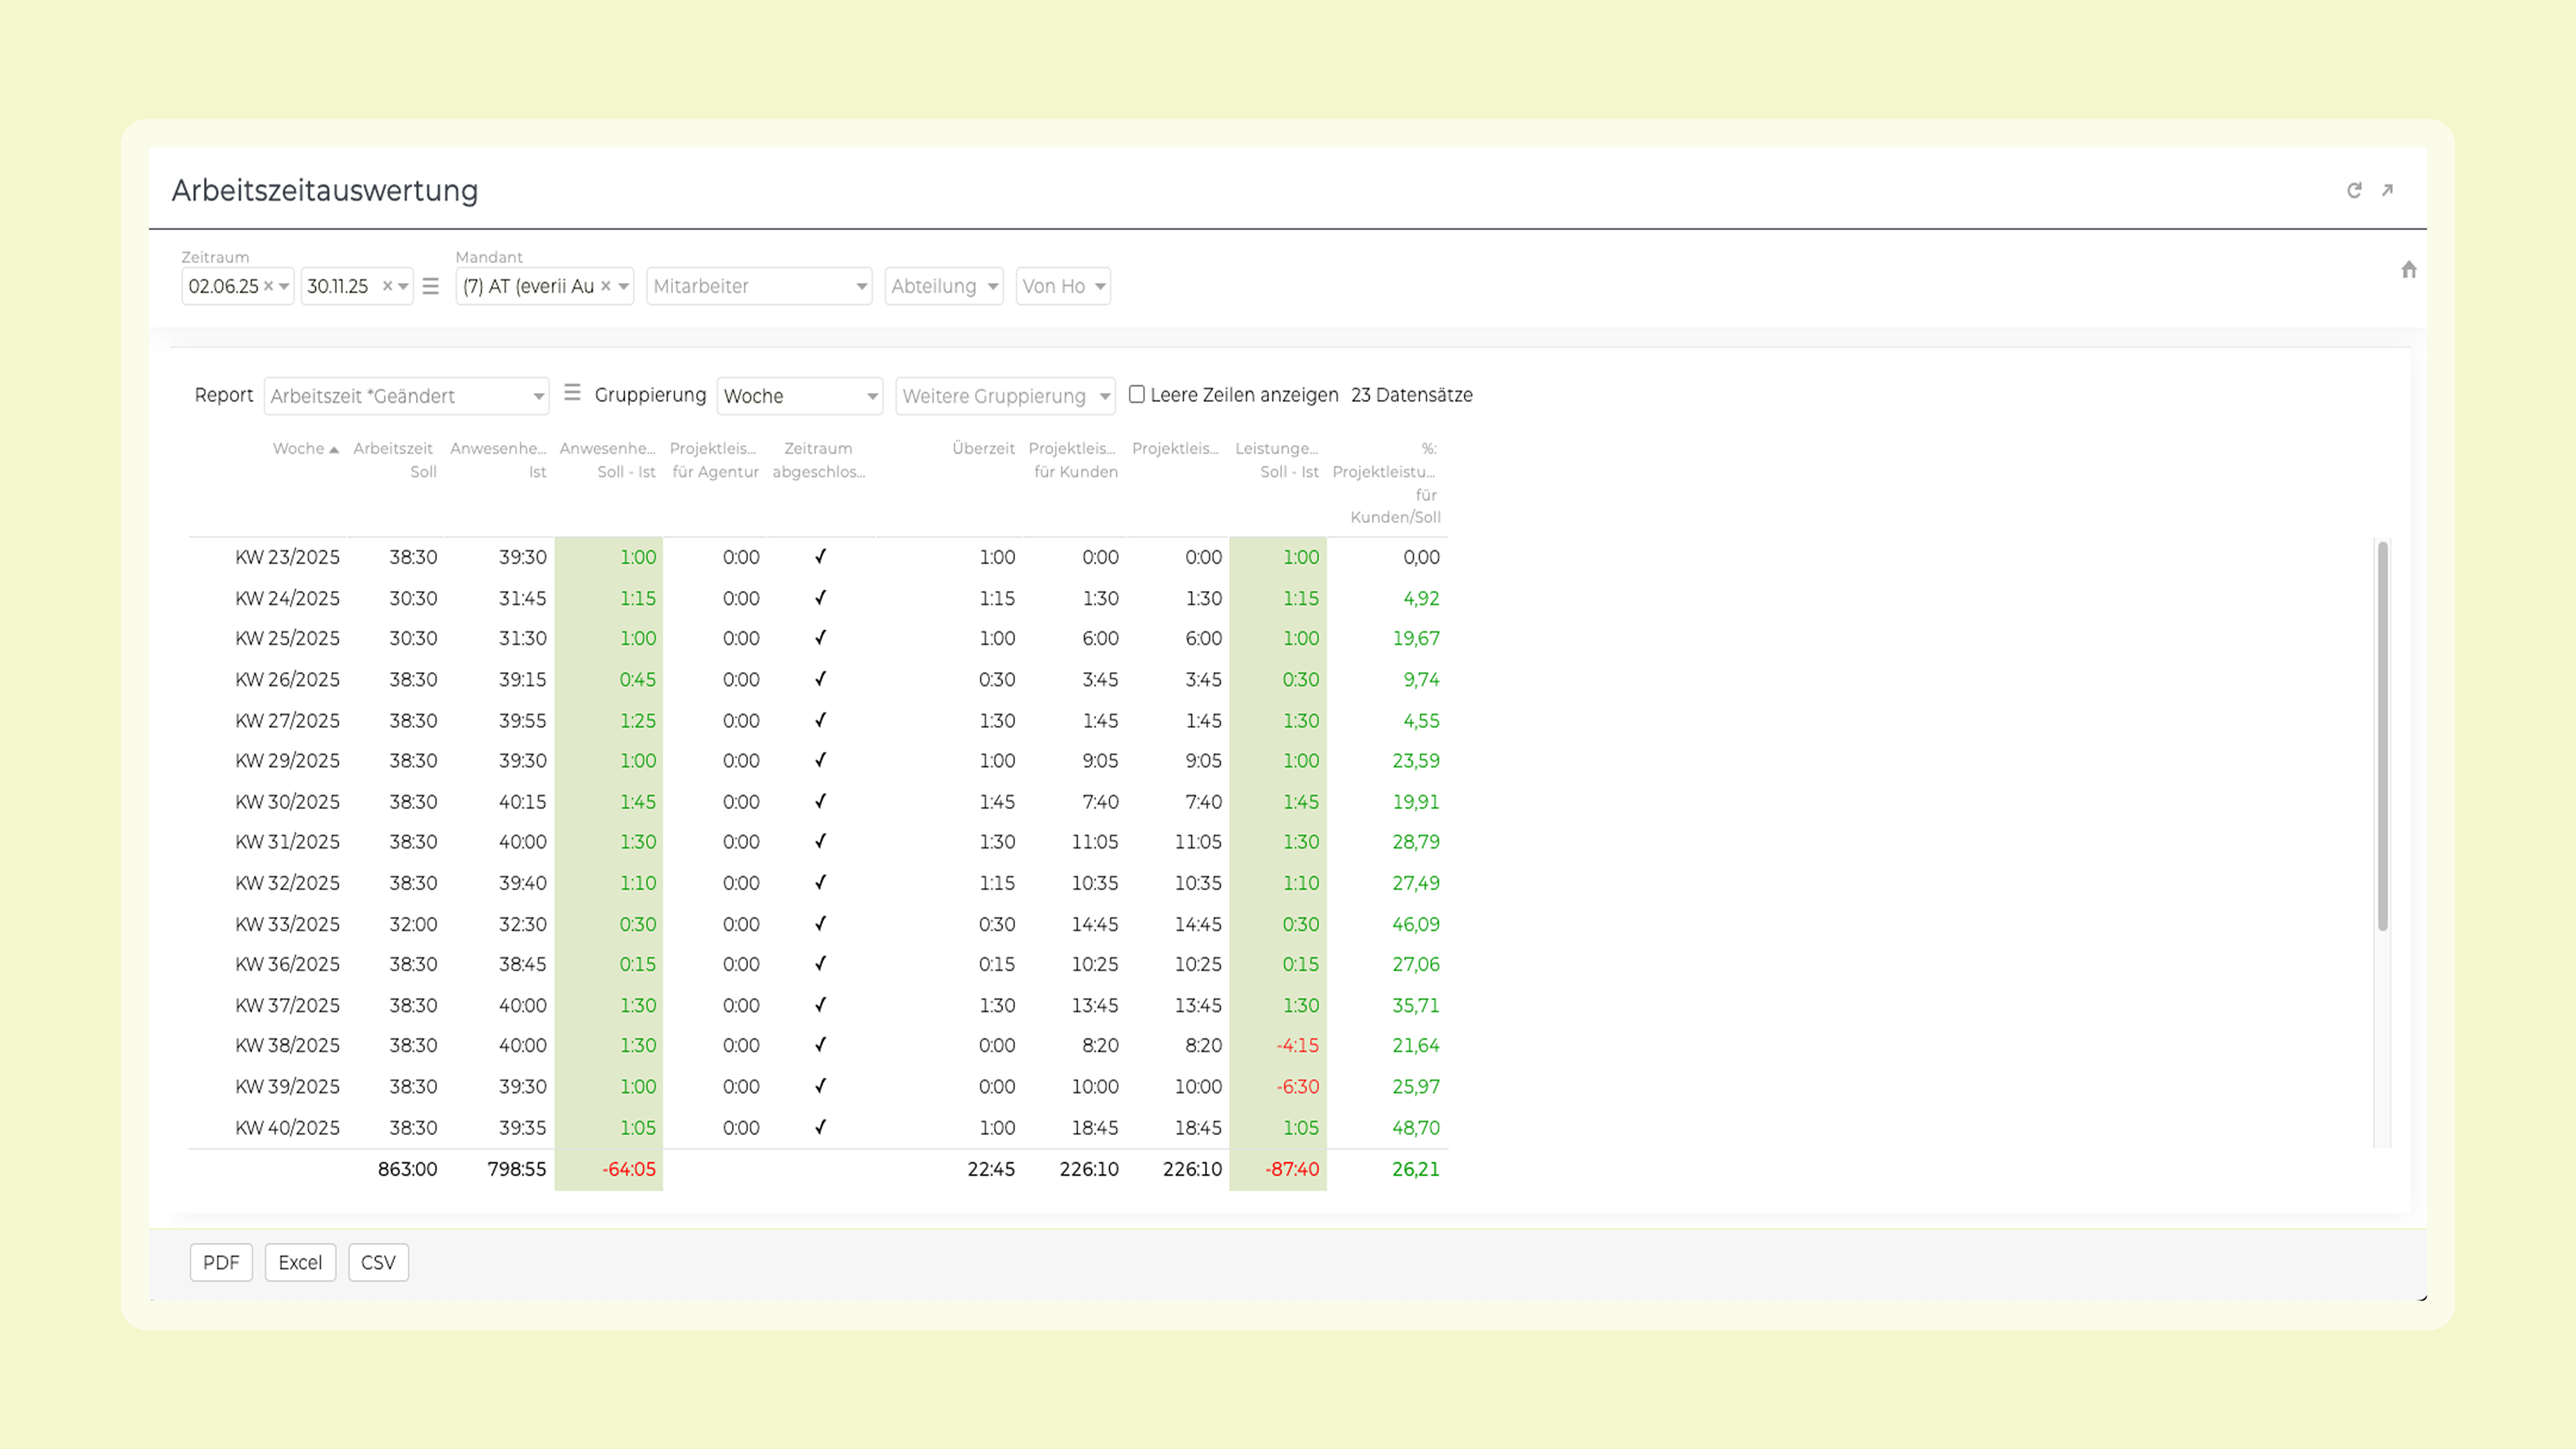Open hamburger menu next to date range
This screenshot has width=2576, height=1449.
(x=431, y=287)
